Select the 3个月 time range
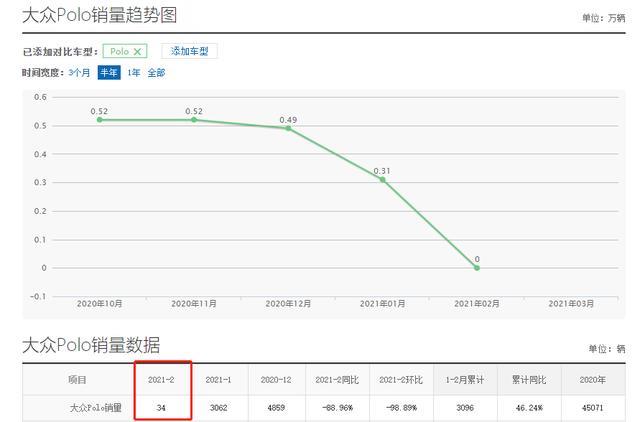Screen dimensions: 640x422 tap(79, 73)
